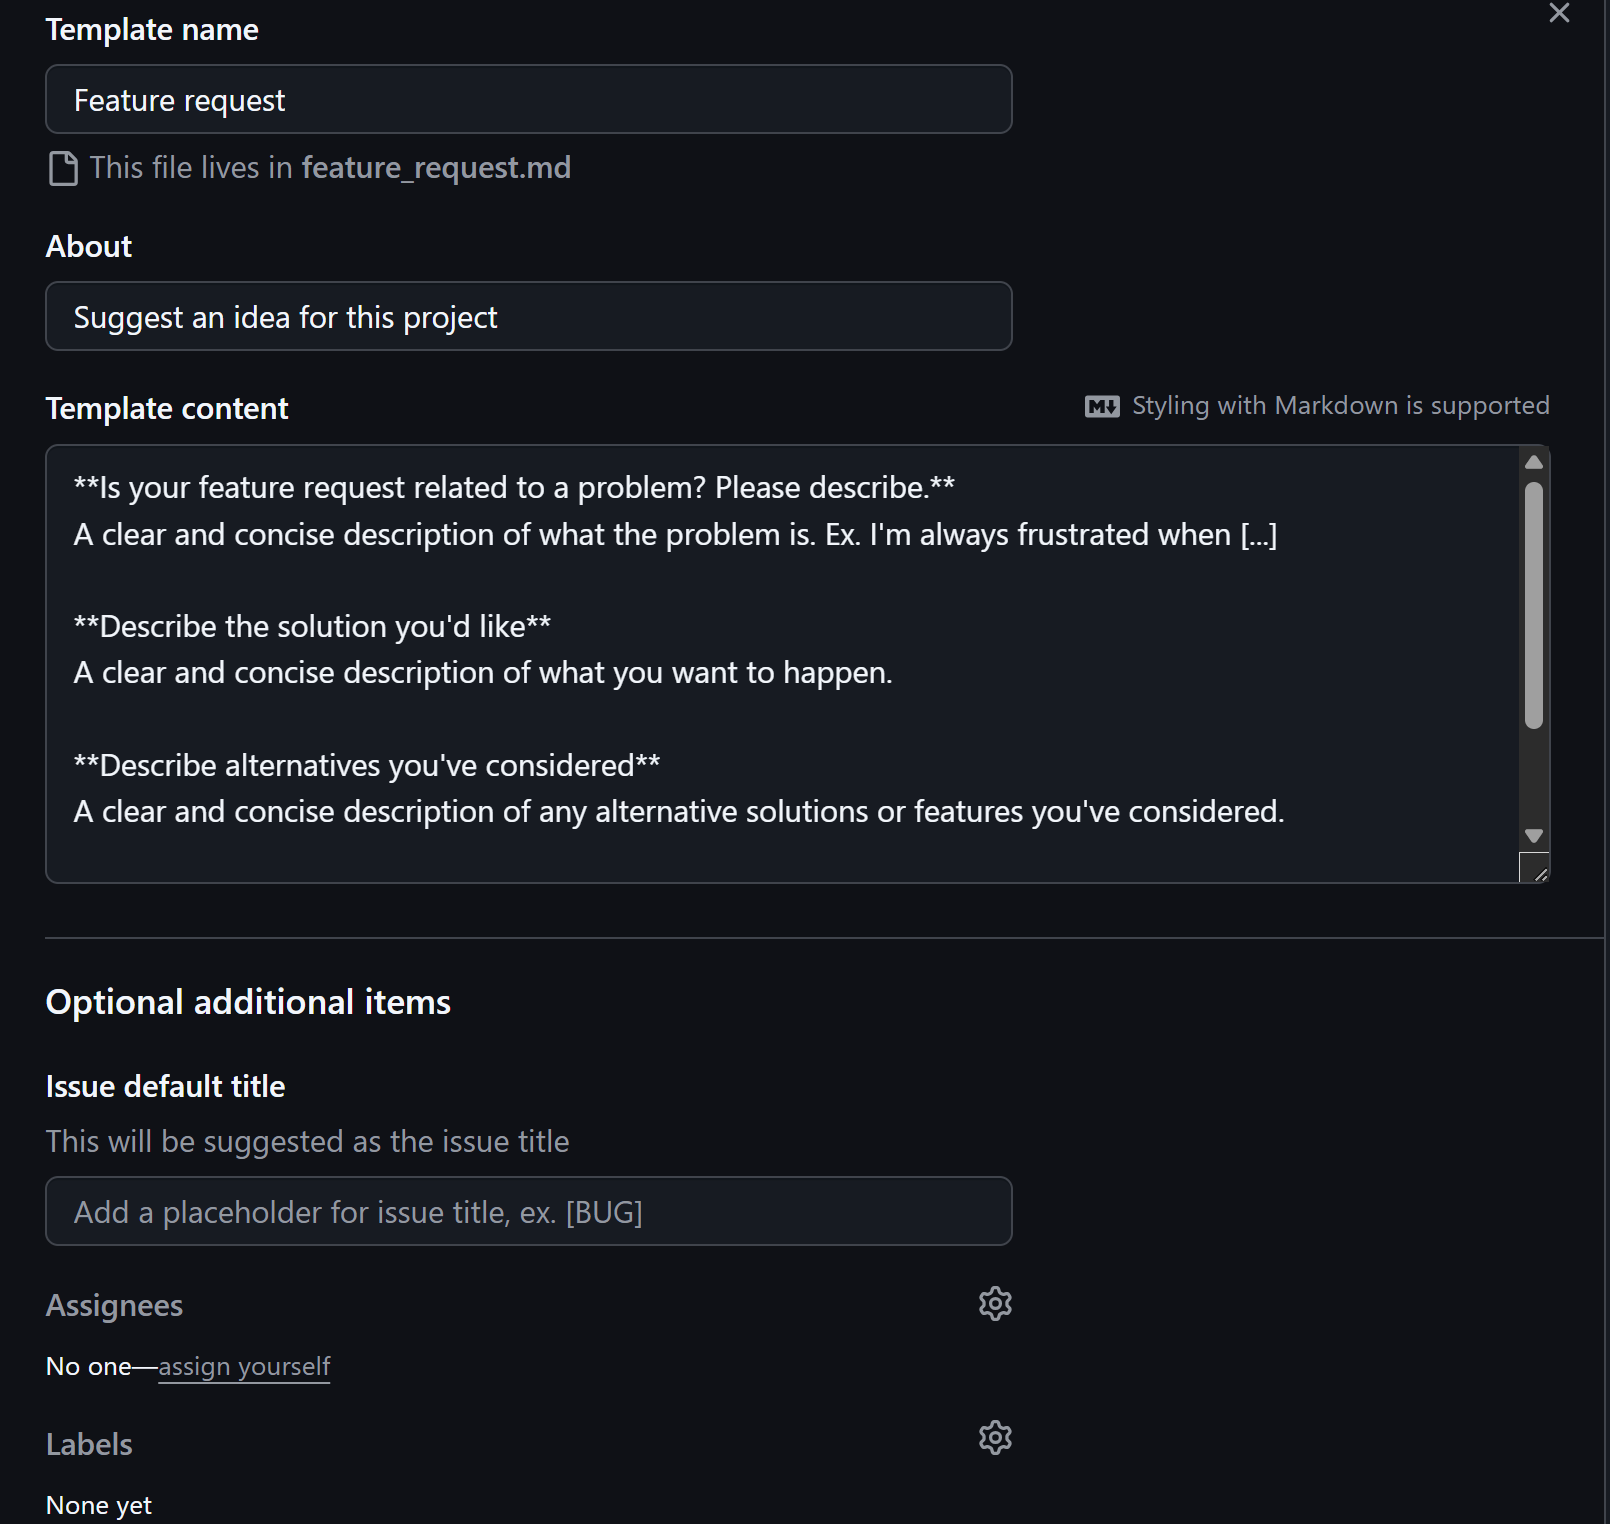Viewport: 1610px width, 1524px height.
Task: Click the 'assign yourself' link
Action: [244, 1367]
